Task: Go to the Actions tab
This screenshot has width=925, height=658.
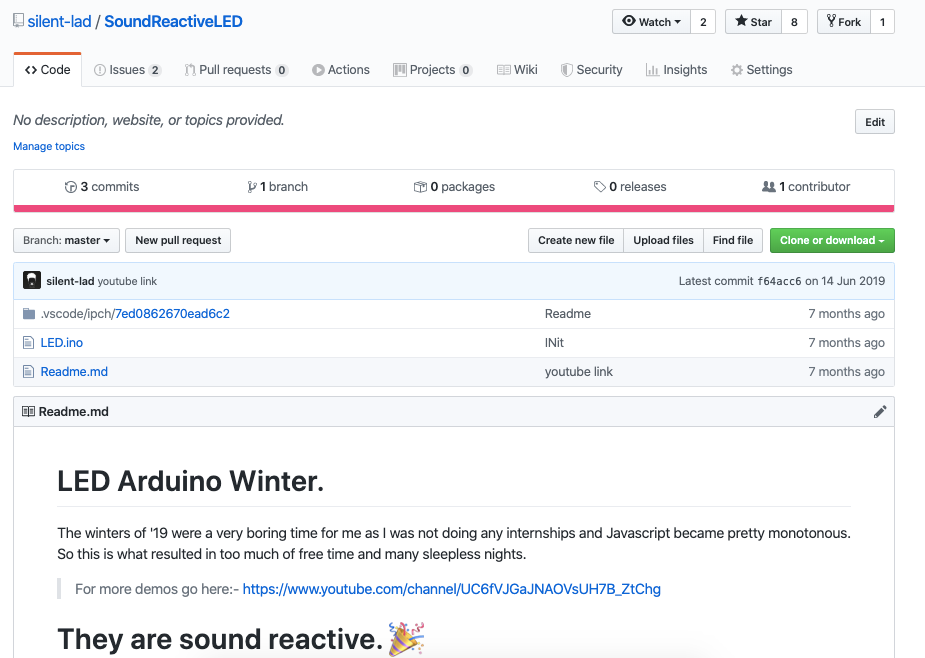Action: click(x=341, y=70)
